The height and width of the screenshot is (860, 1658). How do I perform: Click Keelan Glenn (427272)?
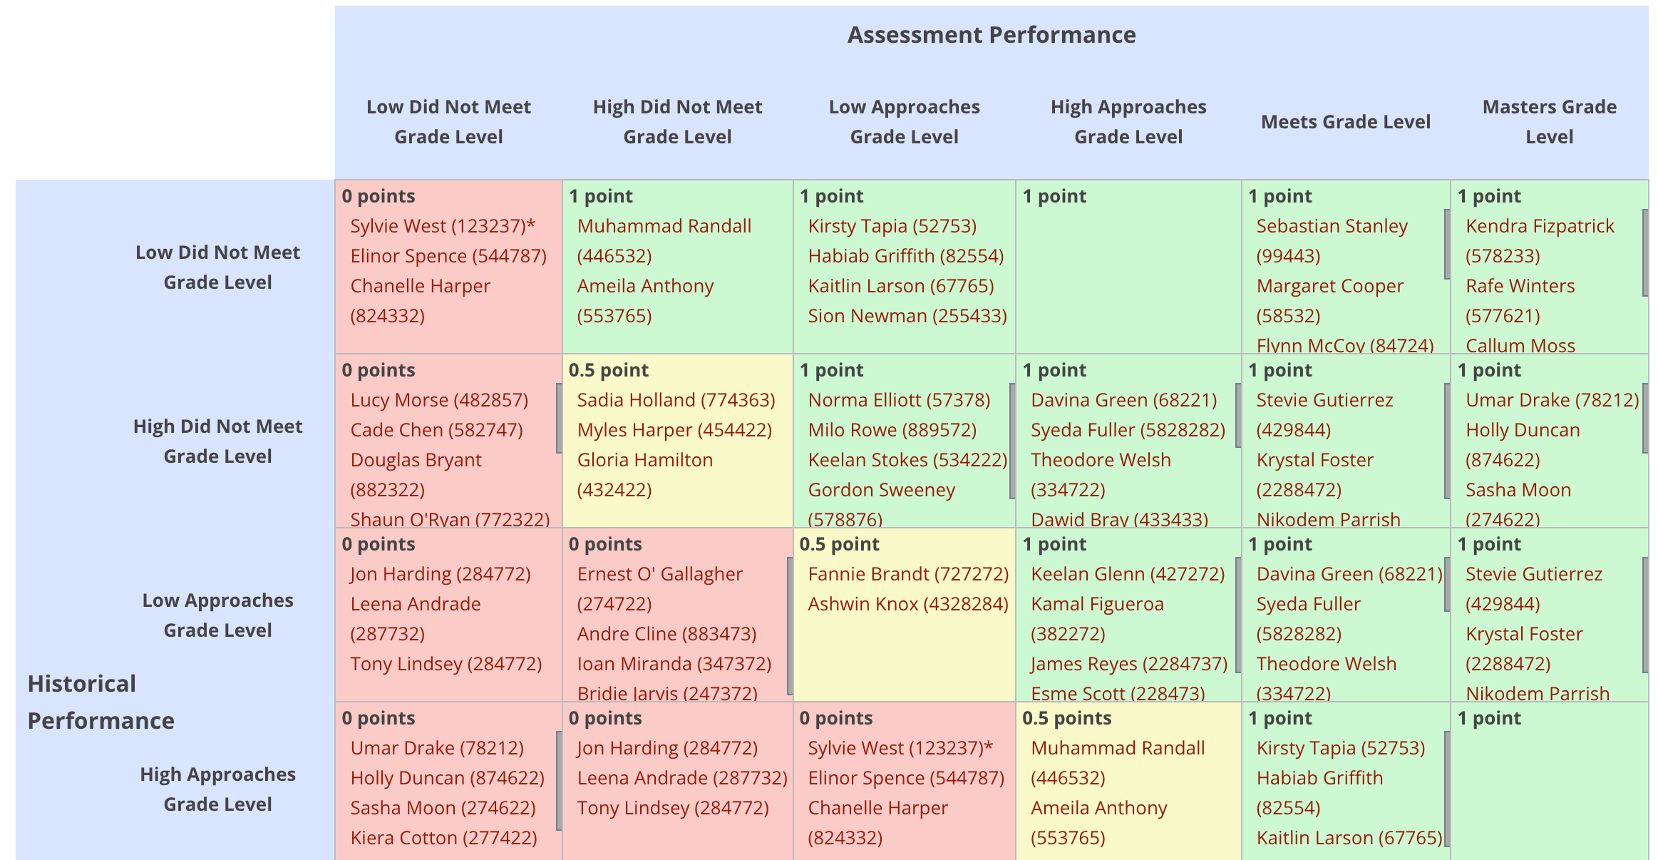click(x=1128, y=574)
